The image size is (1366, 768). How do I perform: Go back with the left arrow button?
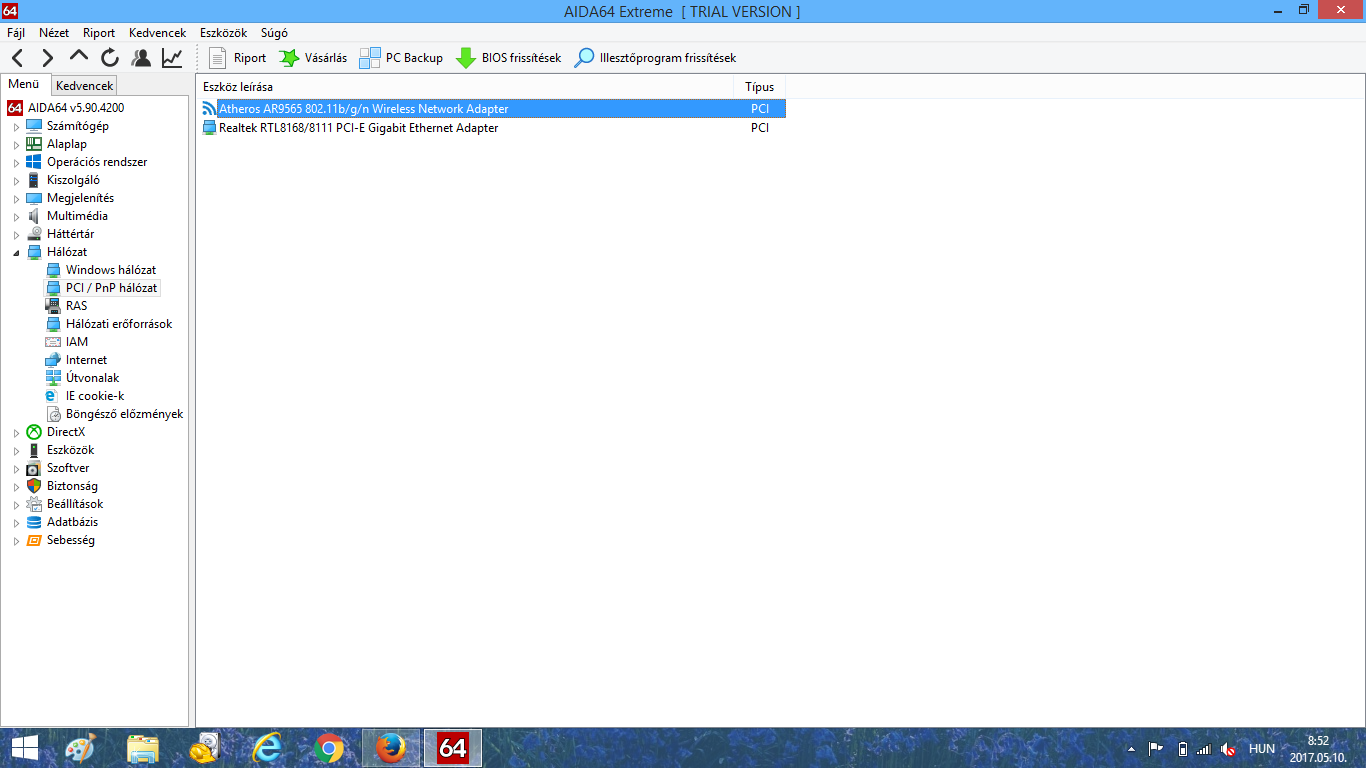(18, 58)
